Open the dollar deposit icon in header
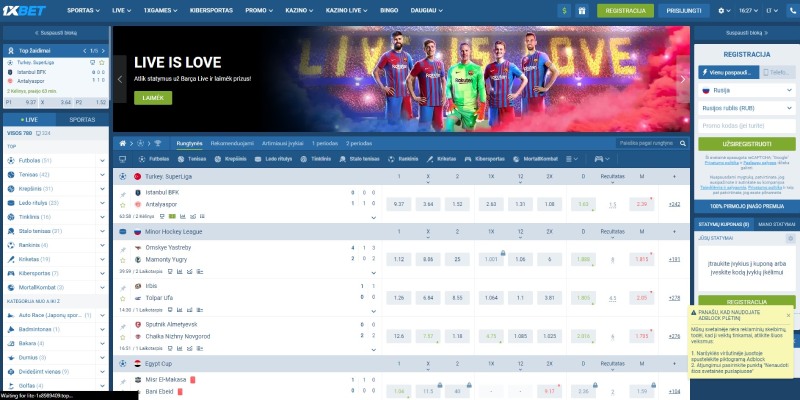 (564, 11)
